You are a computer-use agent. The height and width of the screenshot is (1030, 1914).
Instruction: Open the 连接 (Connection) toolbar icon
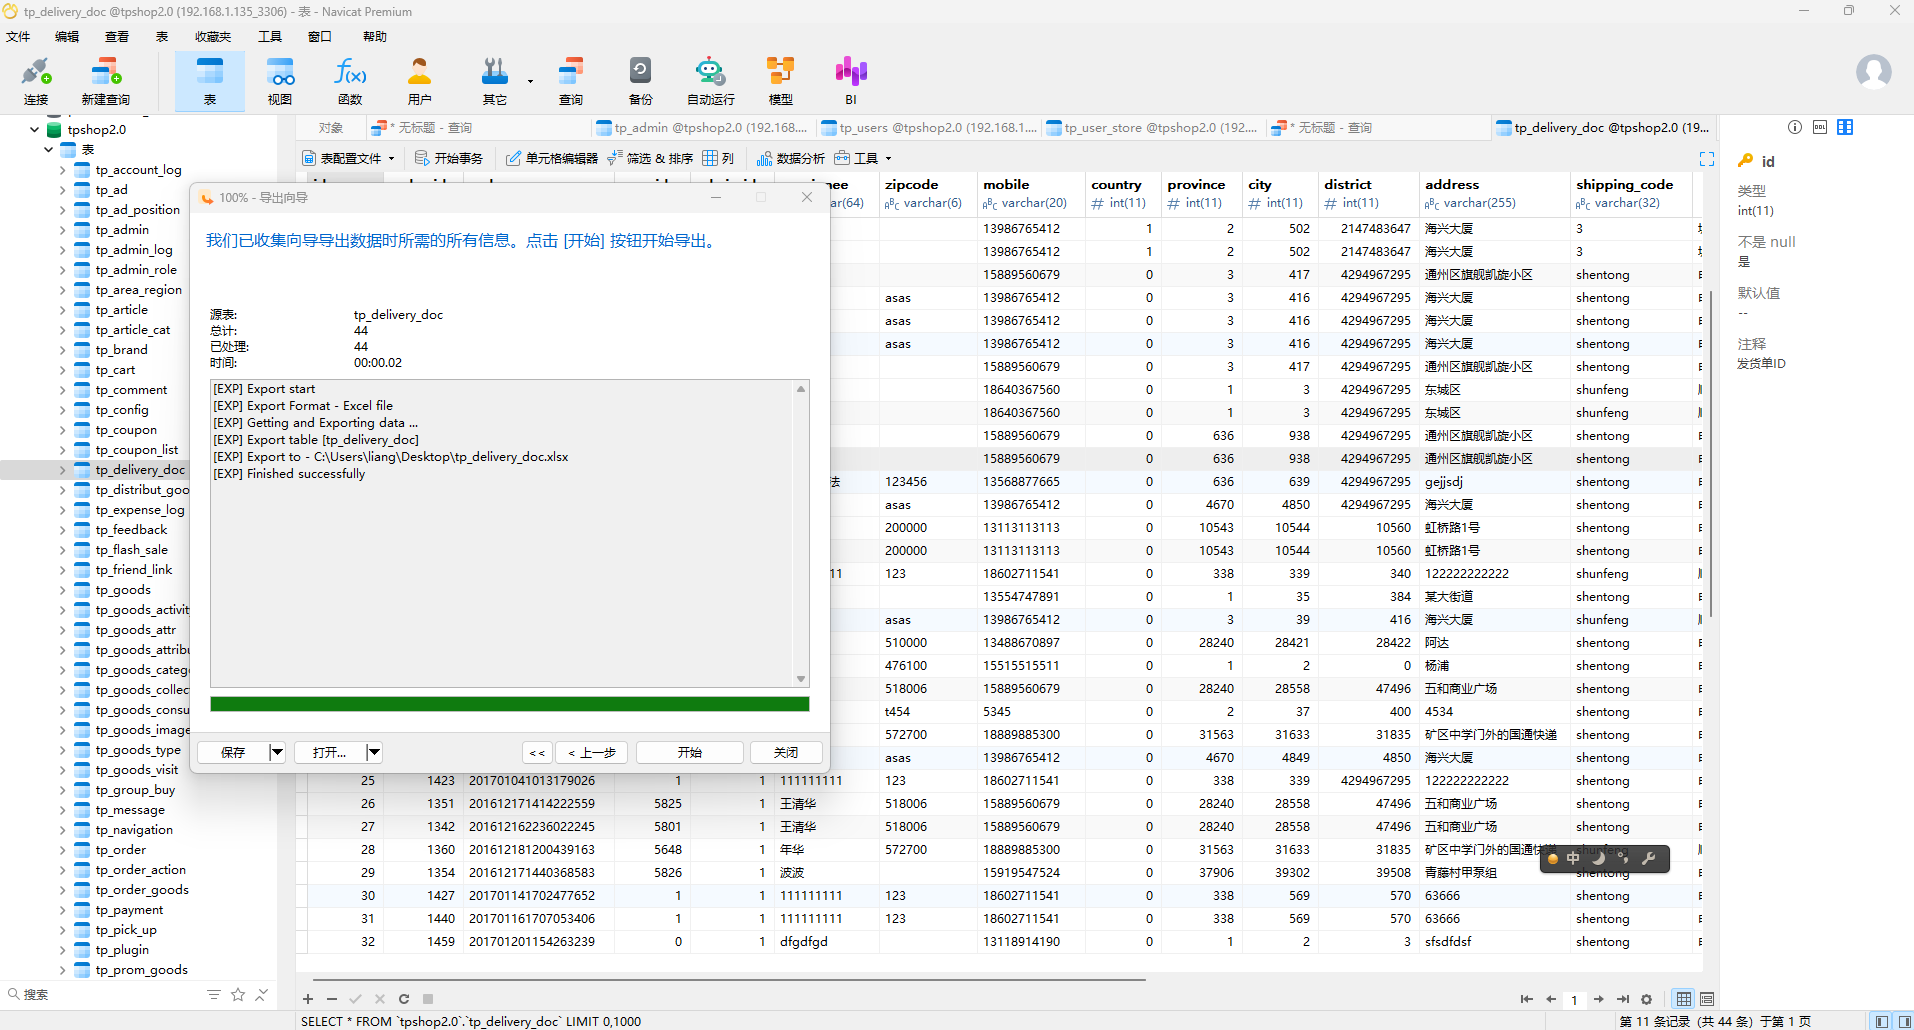36,81
